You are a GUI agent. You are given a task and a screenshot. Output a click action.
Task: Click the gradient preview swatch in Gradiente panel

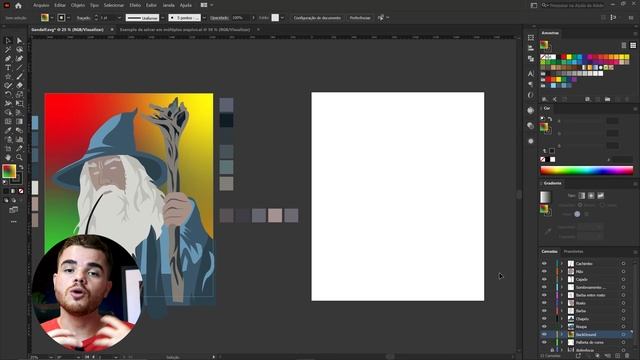pos(545,197)
